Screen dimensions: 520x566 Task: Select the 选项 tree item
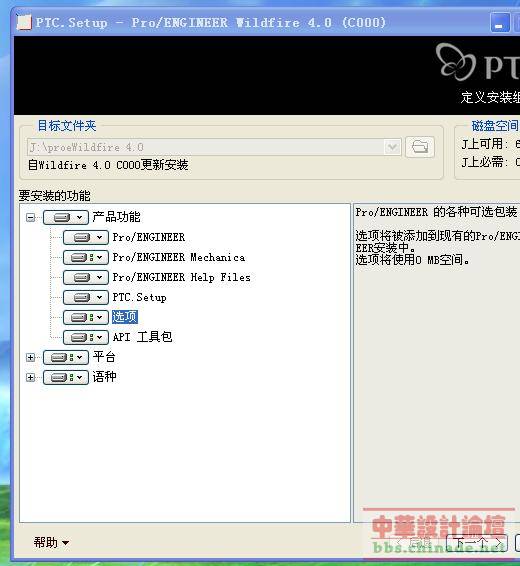[124, 317]
